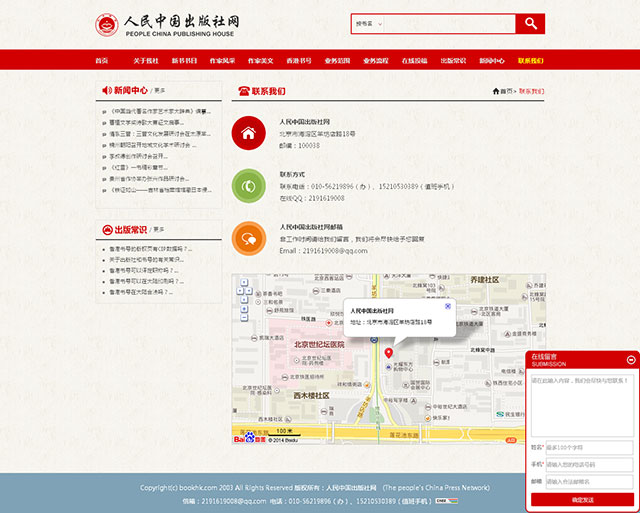
Task: Select the 联系我们 navigation tab
Action: (530, 61)
